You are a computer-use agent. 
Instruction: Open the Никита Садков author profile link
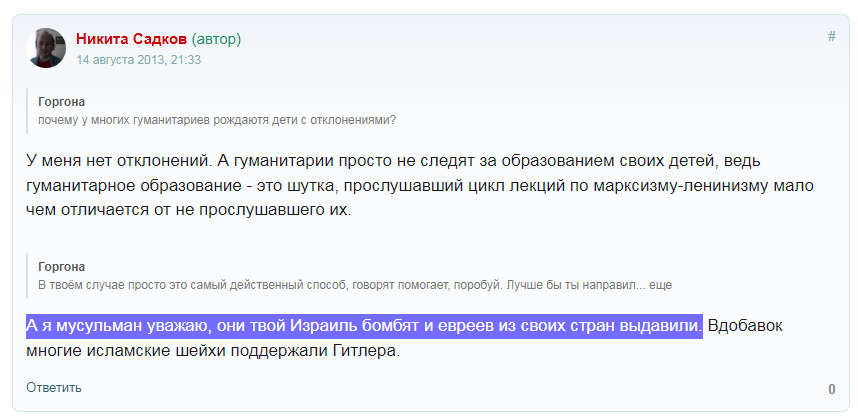coord(131,39)
